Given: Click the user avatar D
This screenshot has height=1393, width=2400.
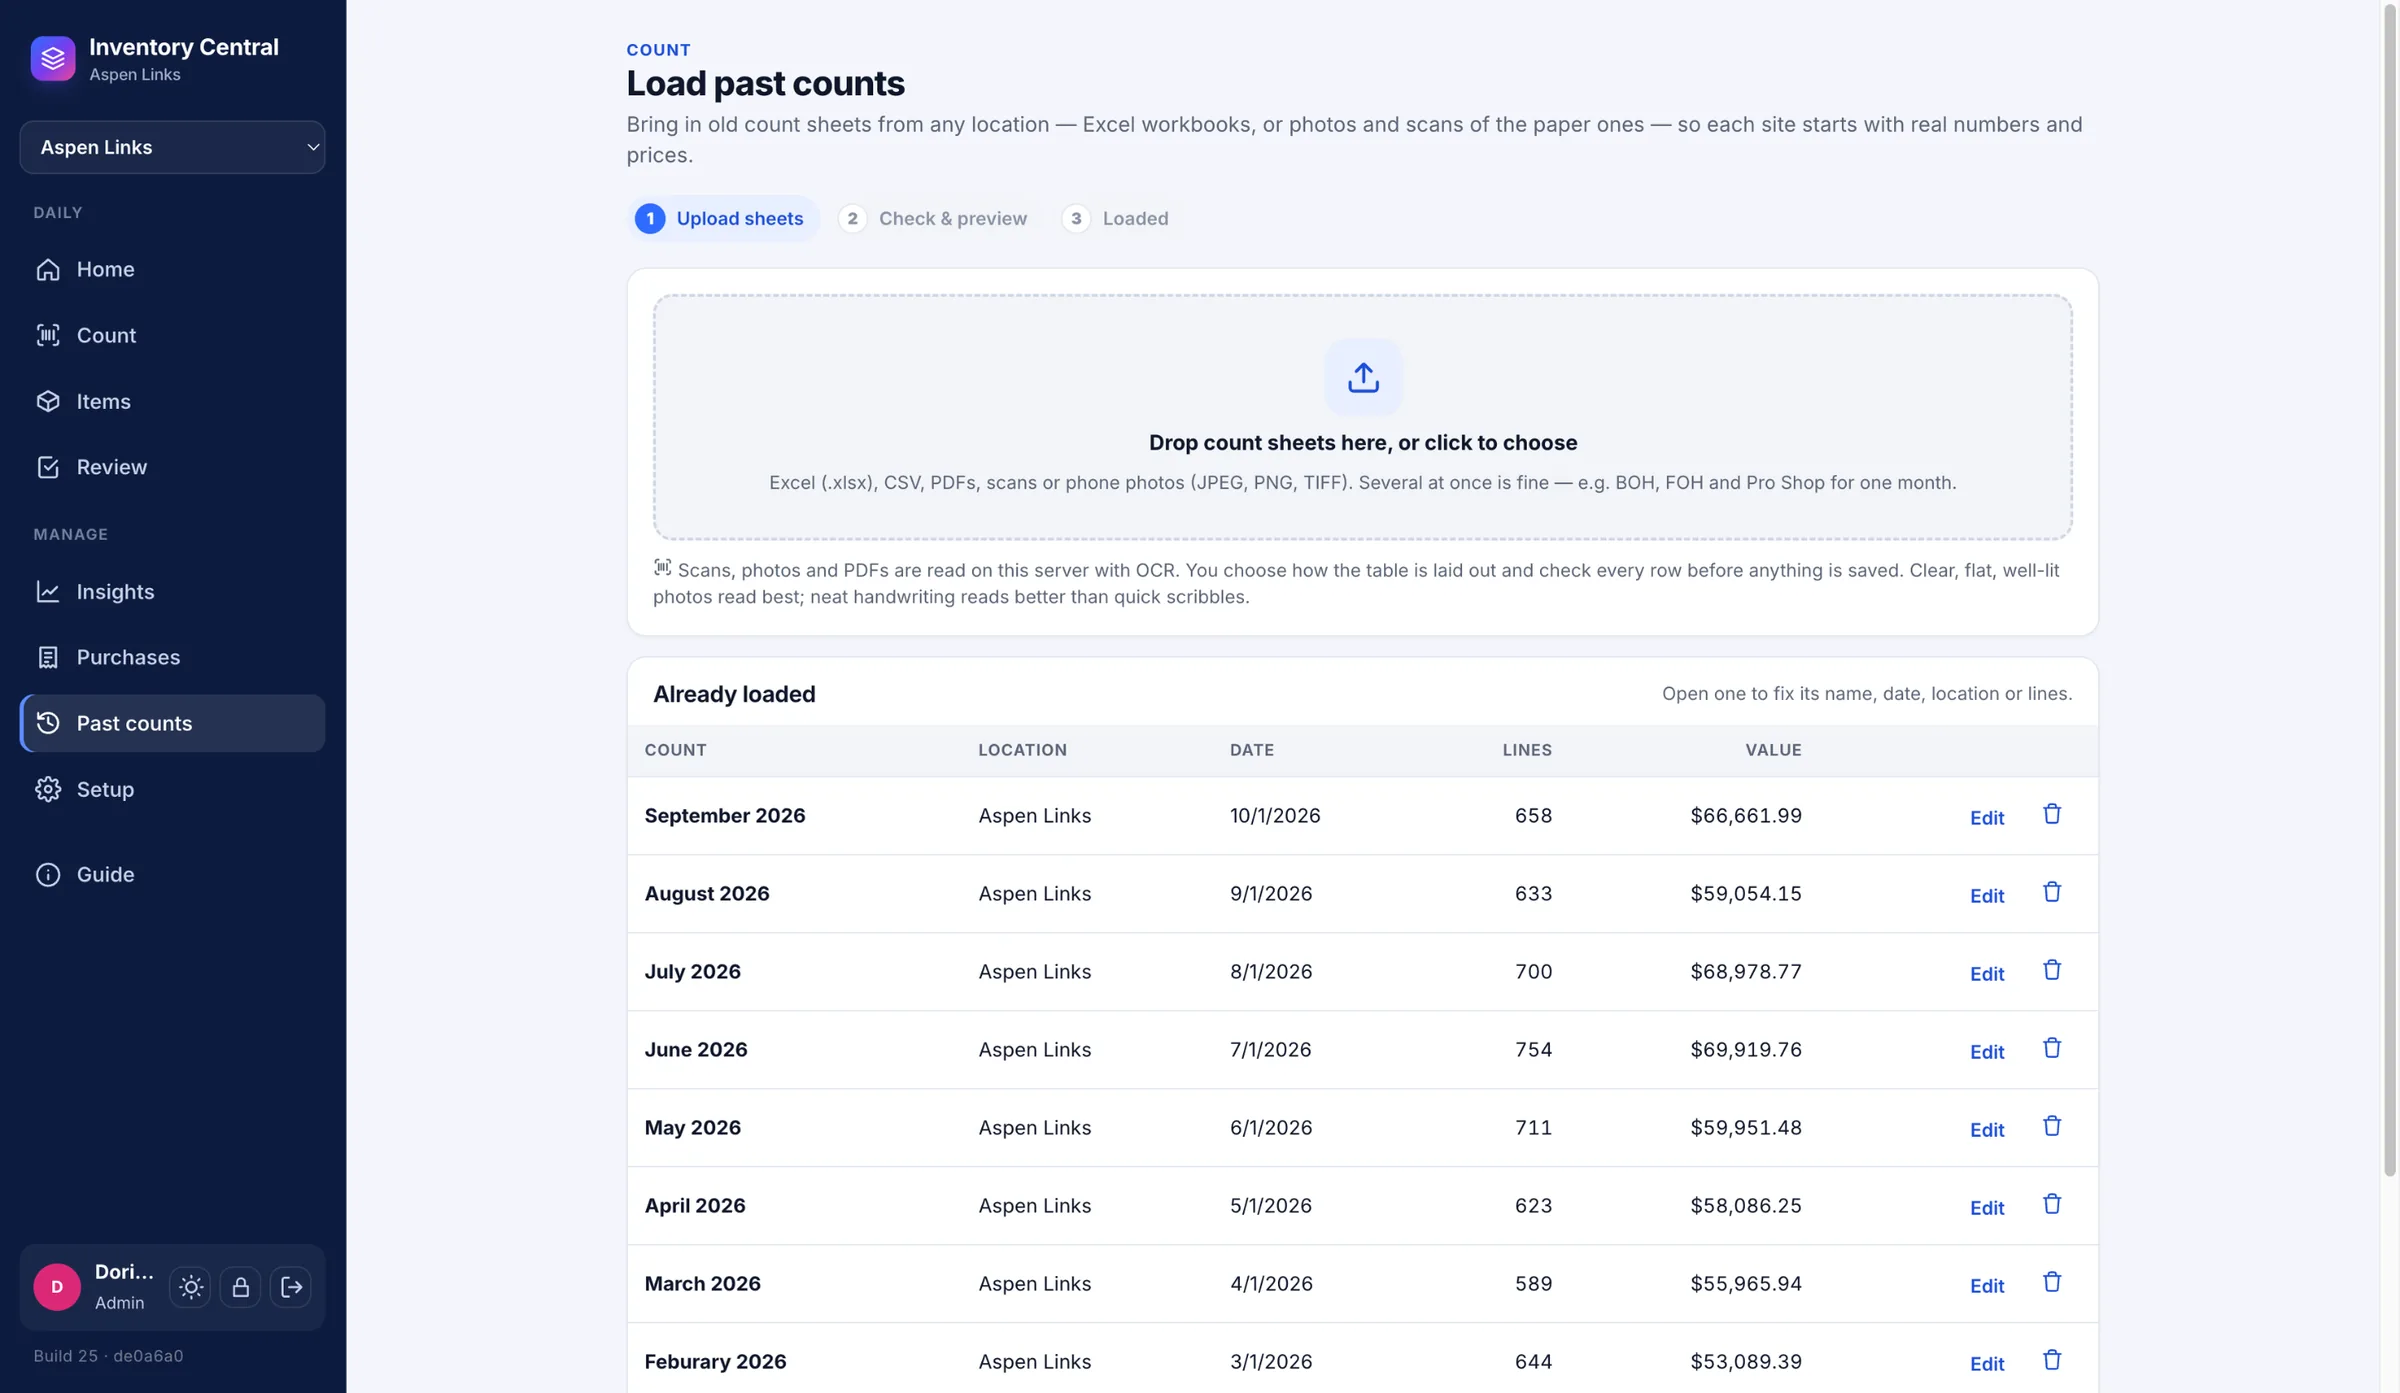Looking at the screenshot, I should coord(57,1287).
